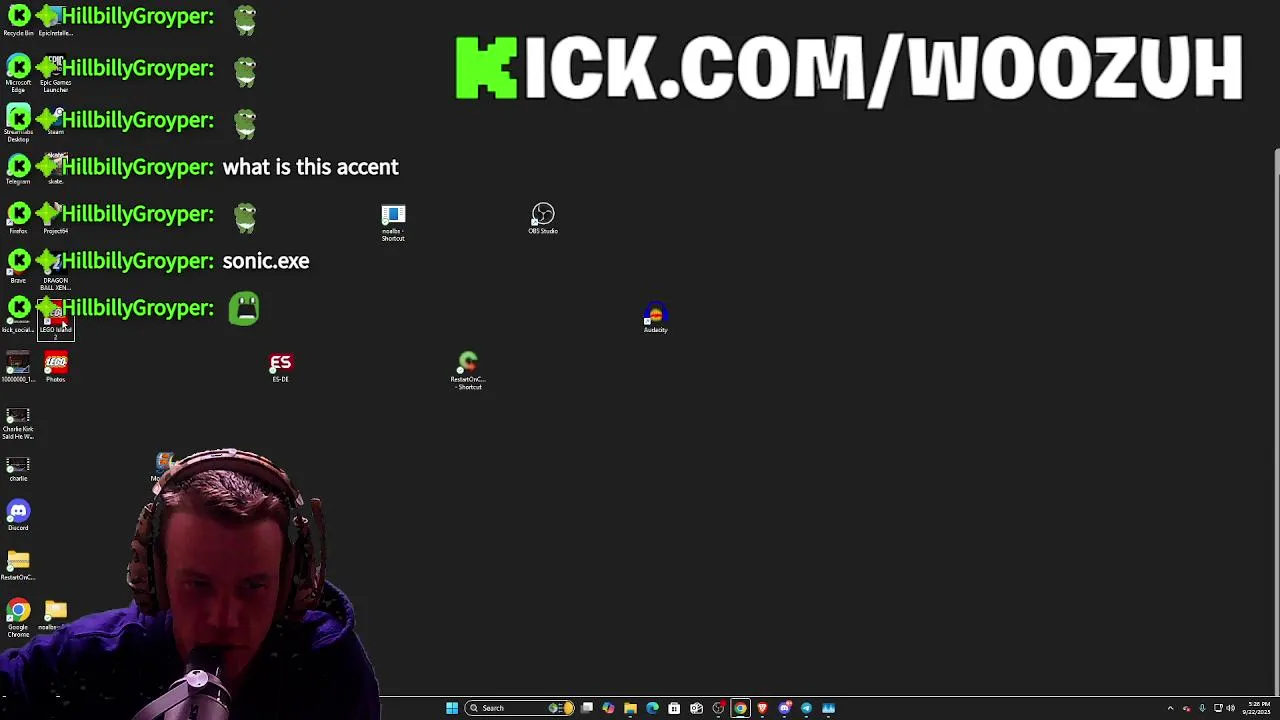
Task: Open the Windows Start menu
Action: click(x=452, y=708)
